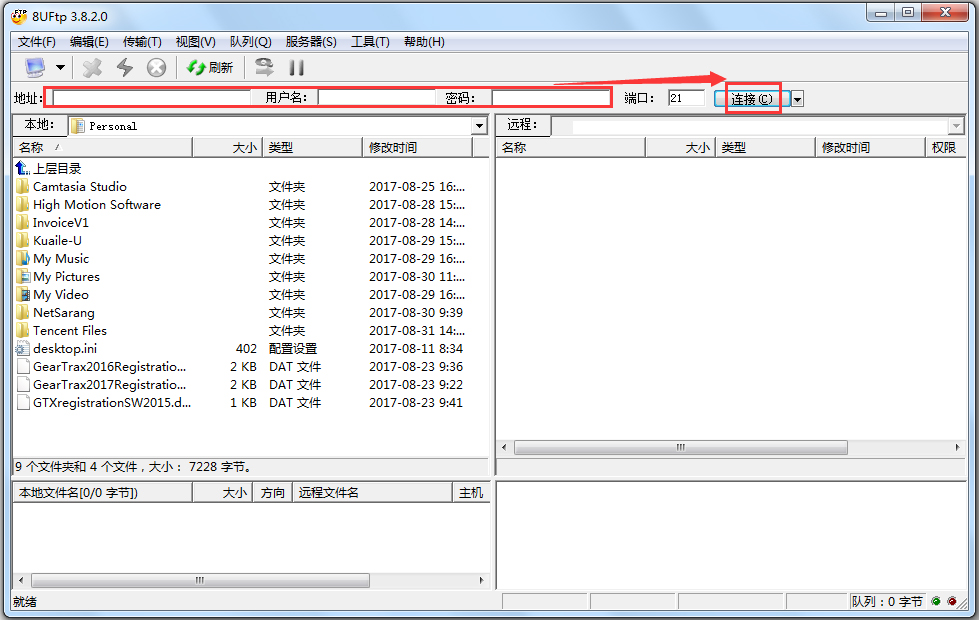Expand the local path Personal dropdown
Image resolution: width=979 pixels, height=620 pixels.
coord(479,126)
